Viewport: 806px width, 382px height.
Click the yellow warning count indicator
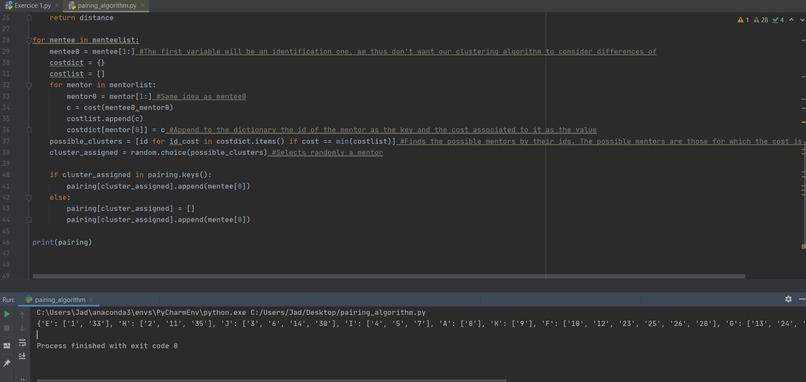[743, 20]
